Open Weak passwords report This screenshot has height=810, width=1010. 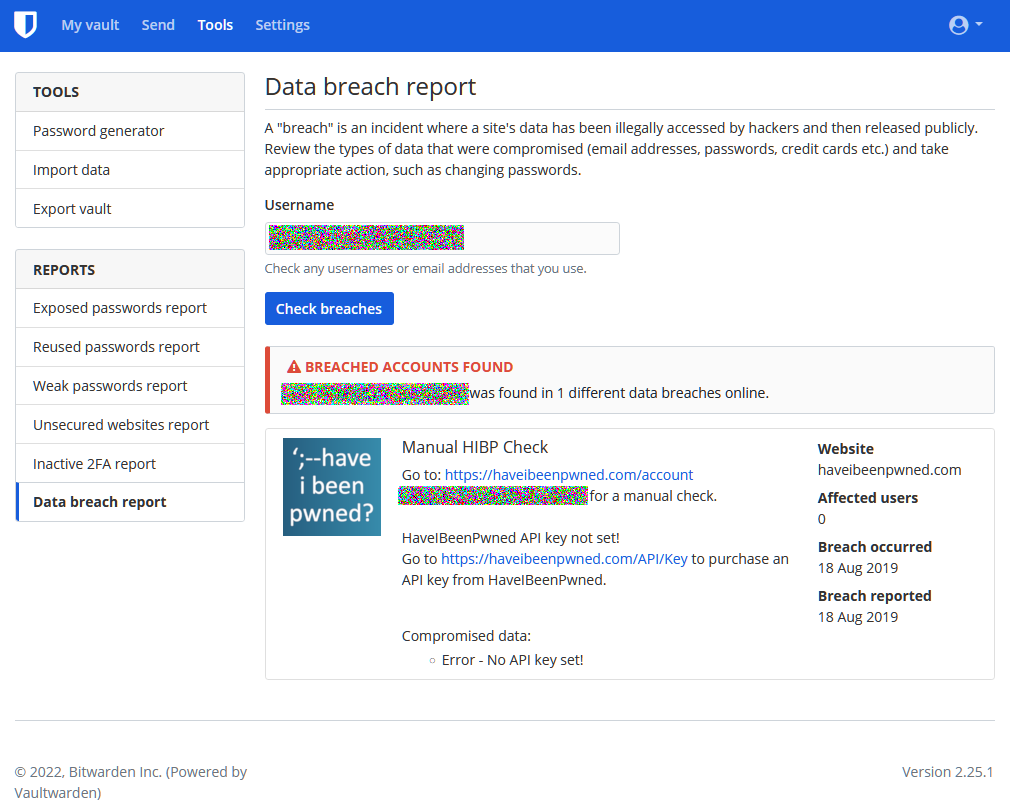(129, 386)
